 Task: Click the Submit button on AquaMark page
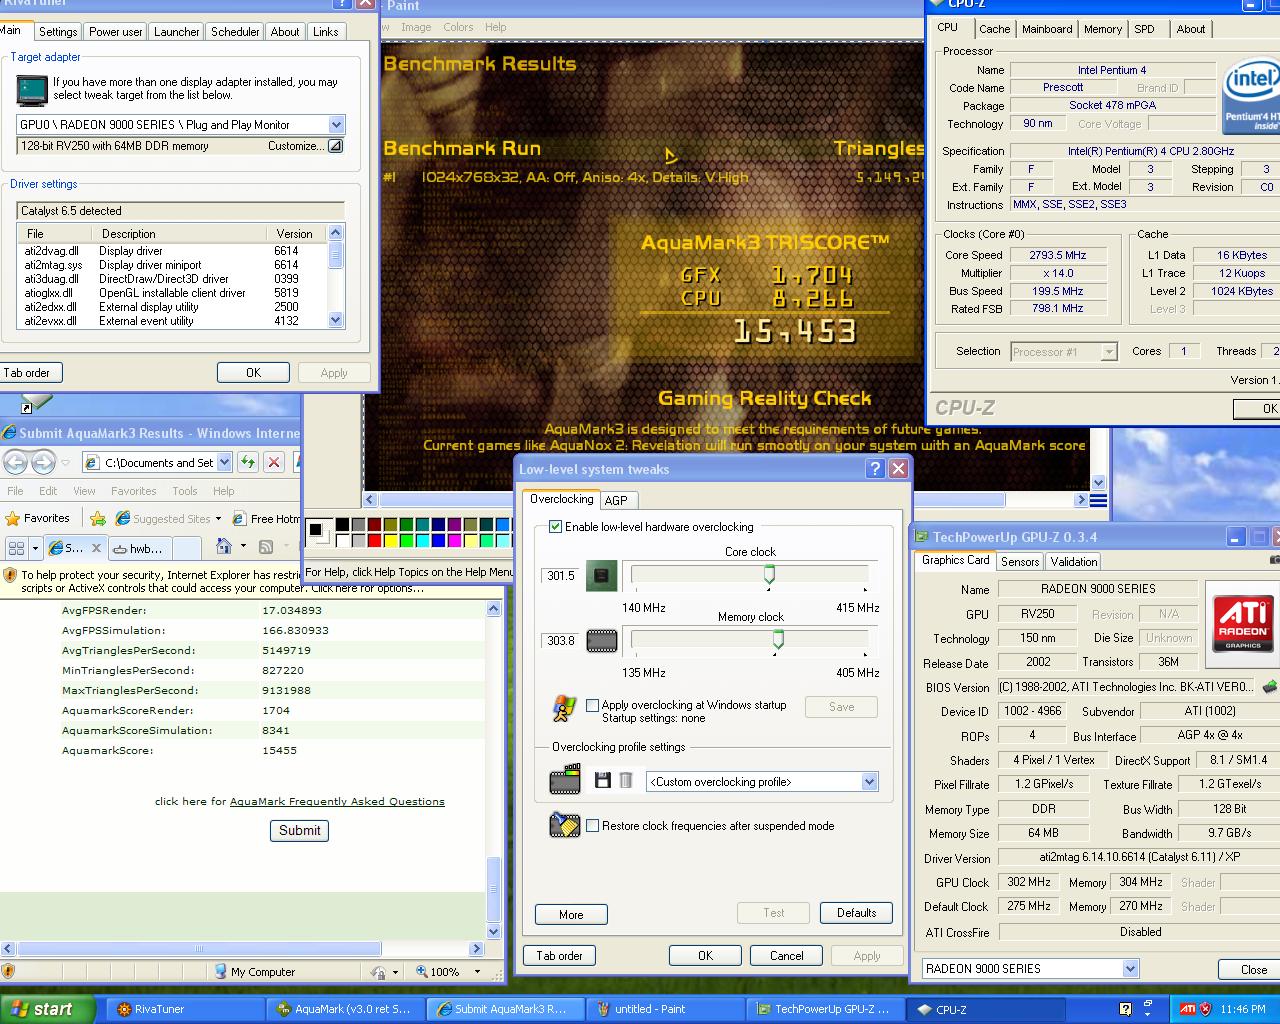coord(299,830)
